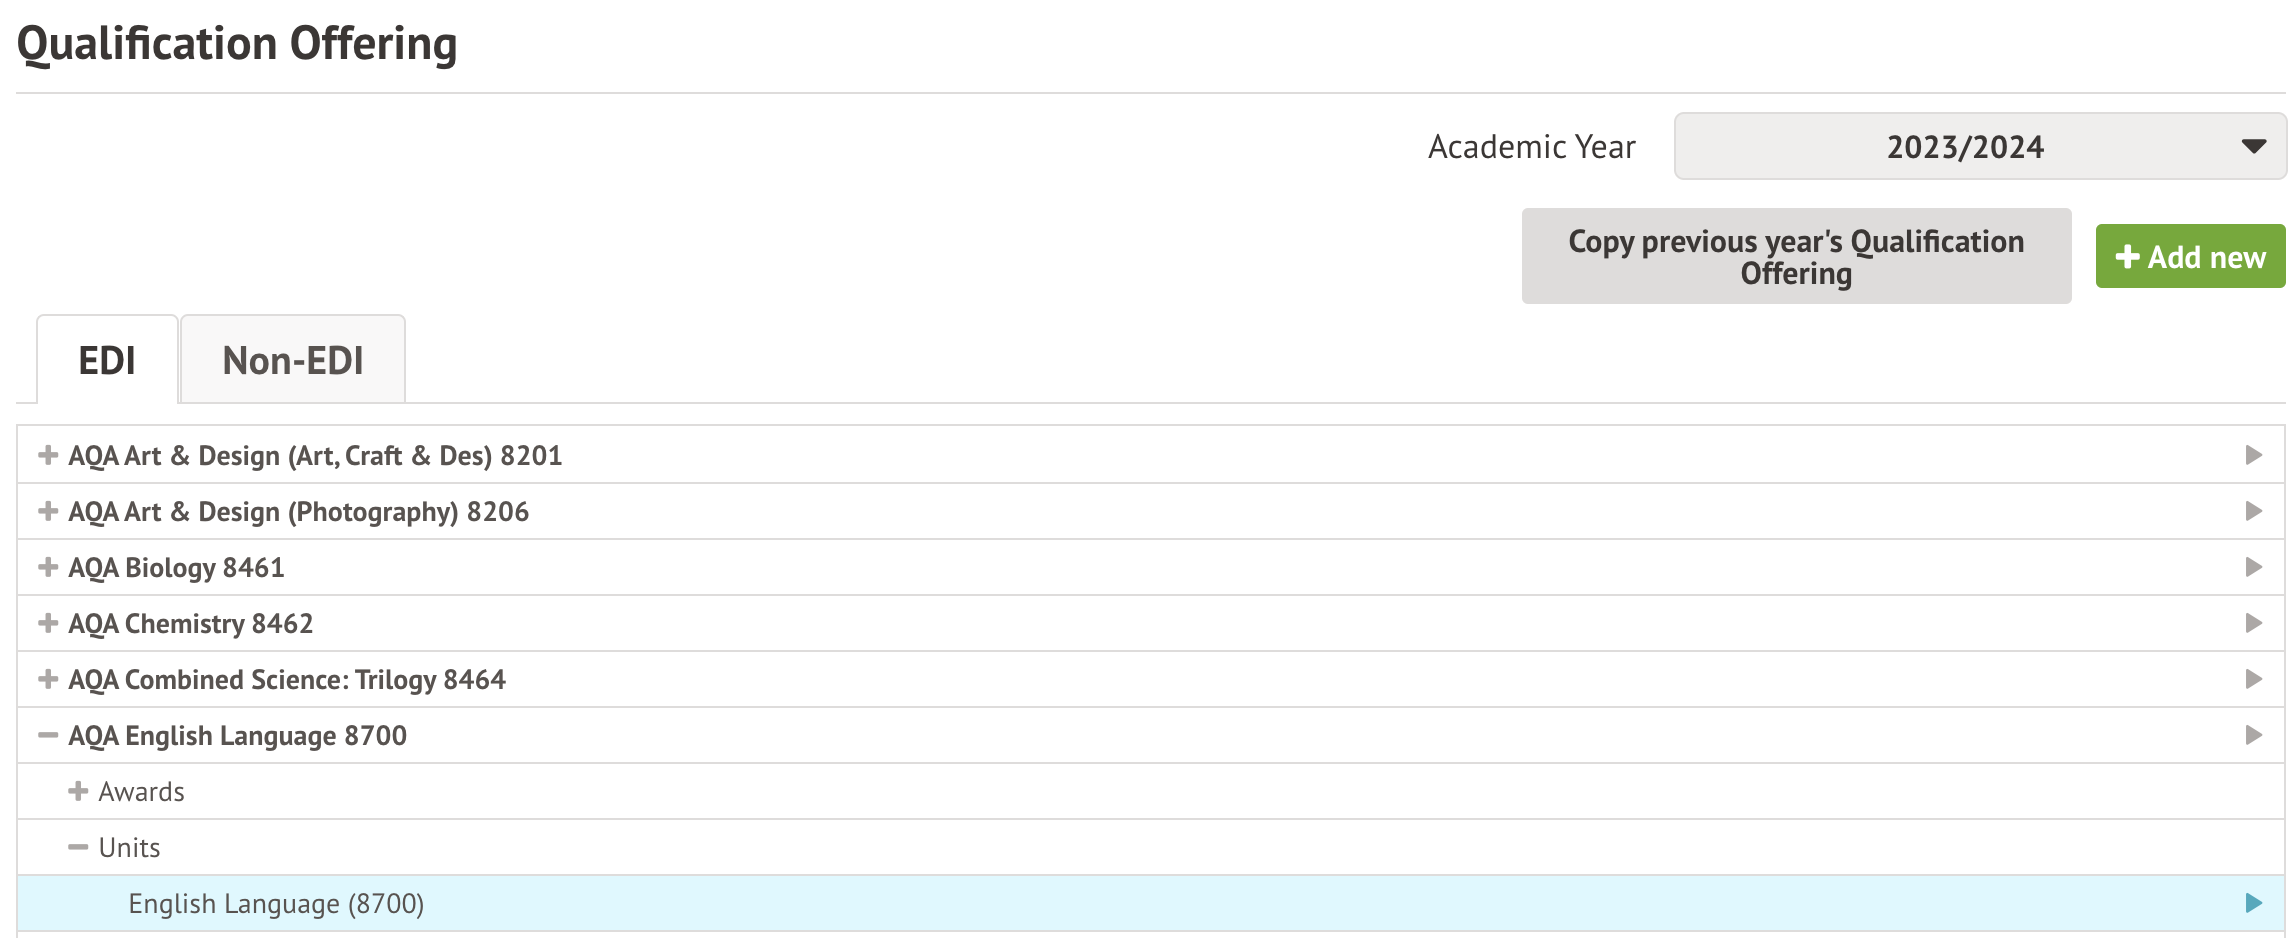Click arrow icon on Combined Science: Trilogy row
The image size is (2290, 938).
tap(2253, 679)
